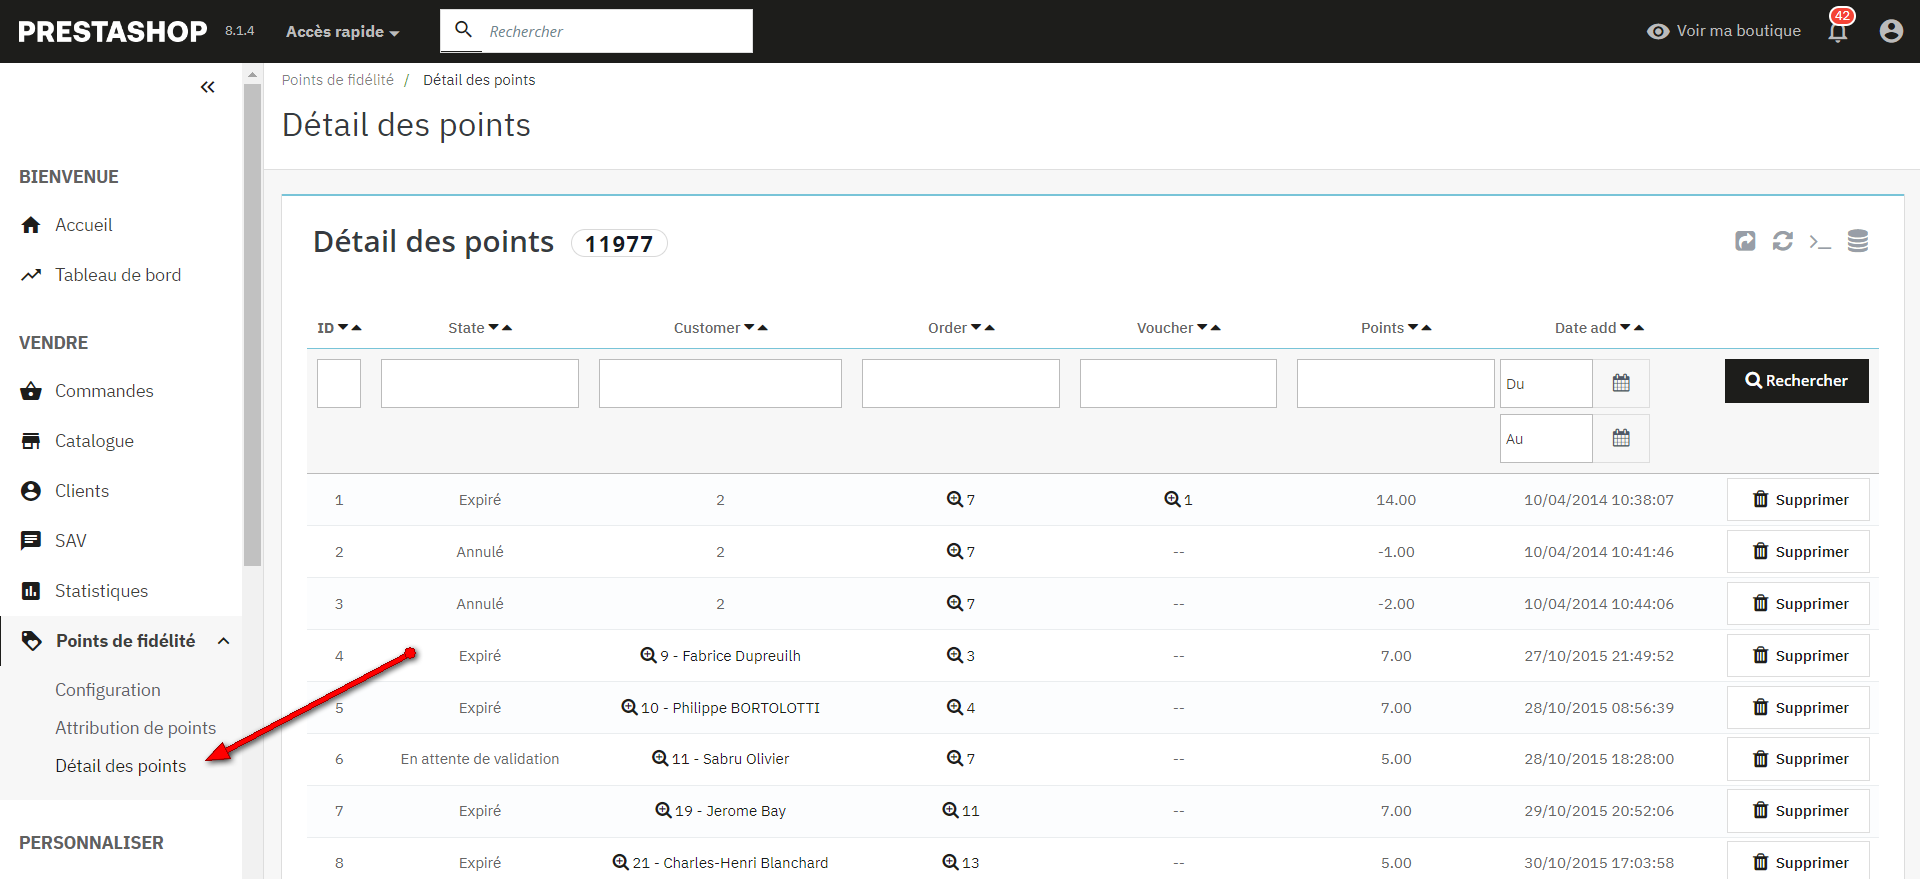
Task: Delete entry for Sabru Olivier
Action: 1798,759
